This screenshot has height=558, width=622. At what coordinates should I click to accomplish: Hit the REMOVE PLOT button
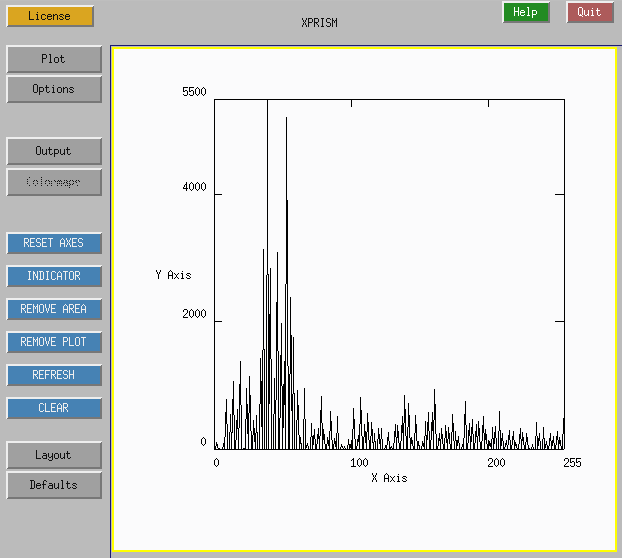click(54, 342)
